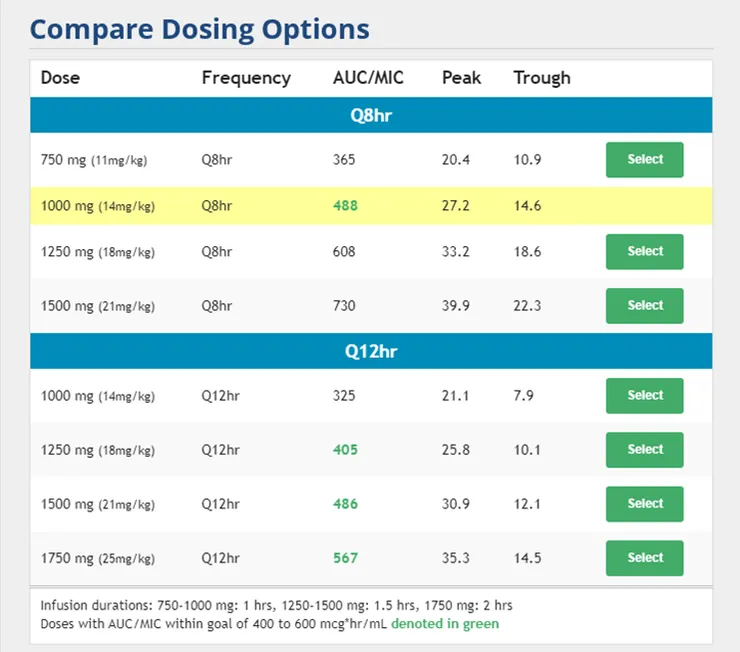This screenshot has width=740, height=652.
Task: Pick the 1250 mg Q12hr Select button
Action: [644, 450]
